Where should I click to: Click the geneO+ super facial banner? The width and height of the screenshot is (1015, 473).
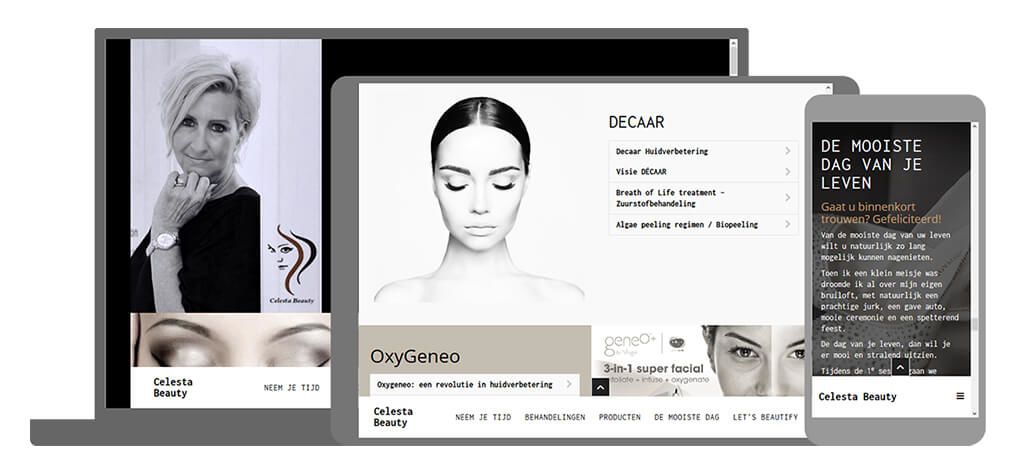[x=697, y=360]
